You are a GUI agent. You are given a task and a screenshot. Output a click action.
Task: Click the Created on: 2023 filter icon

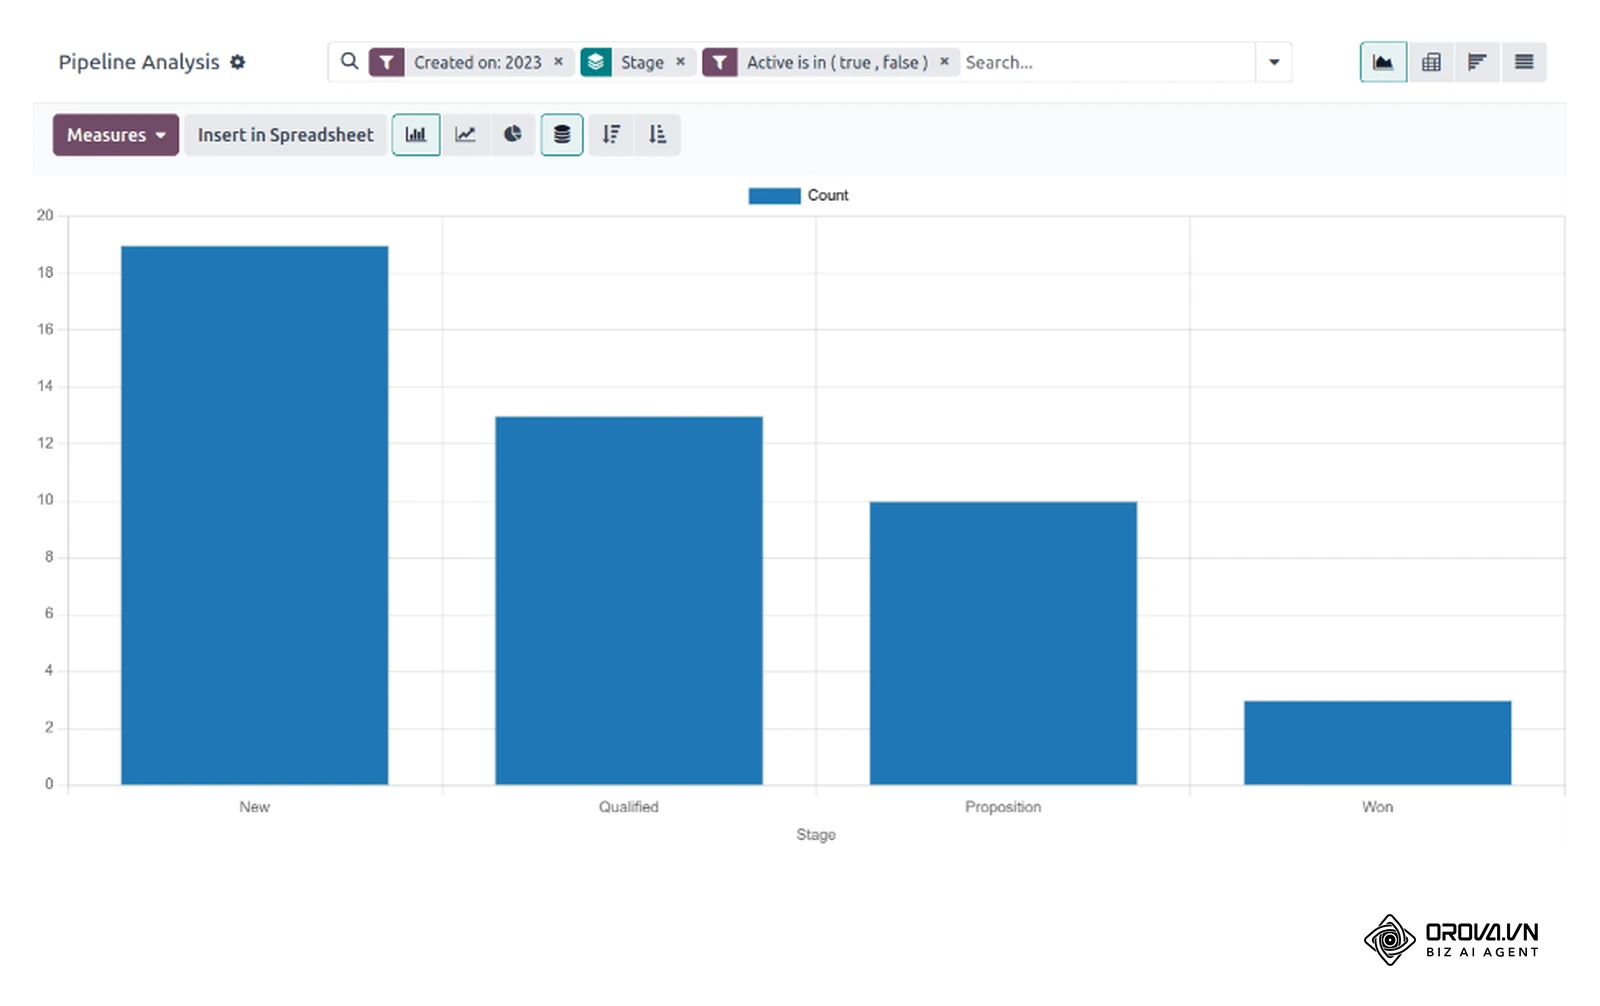387,62
